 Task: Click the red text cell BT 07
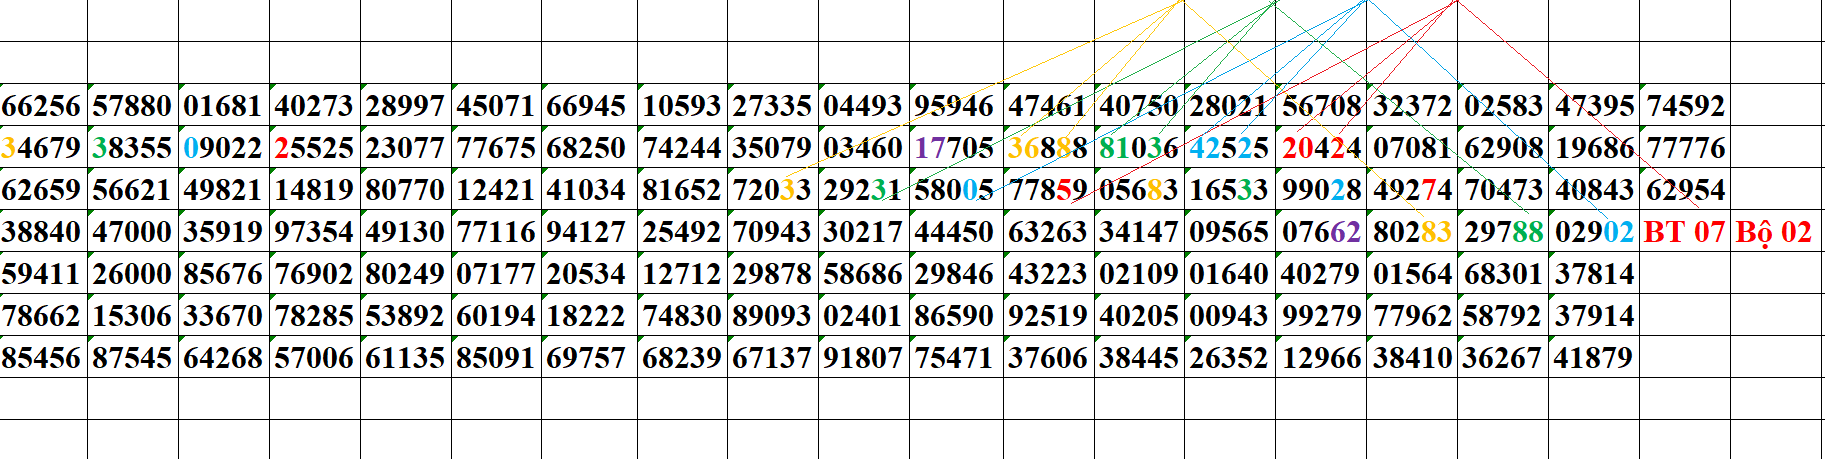1684,232
